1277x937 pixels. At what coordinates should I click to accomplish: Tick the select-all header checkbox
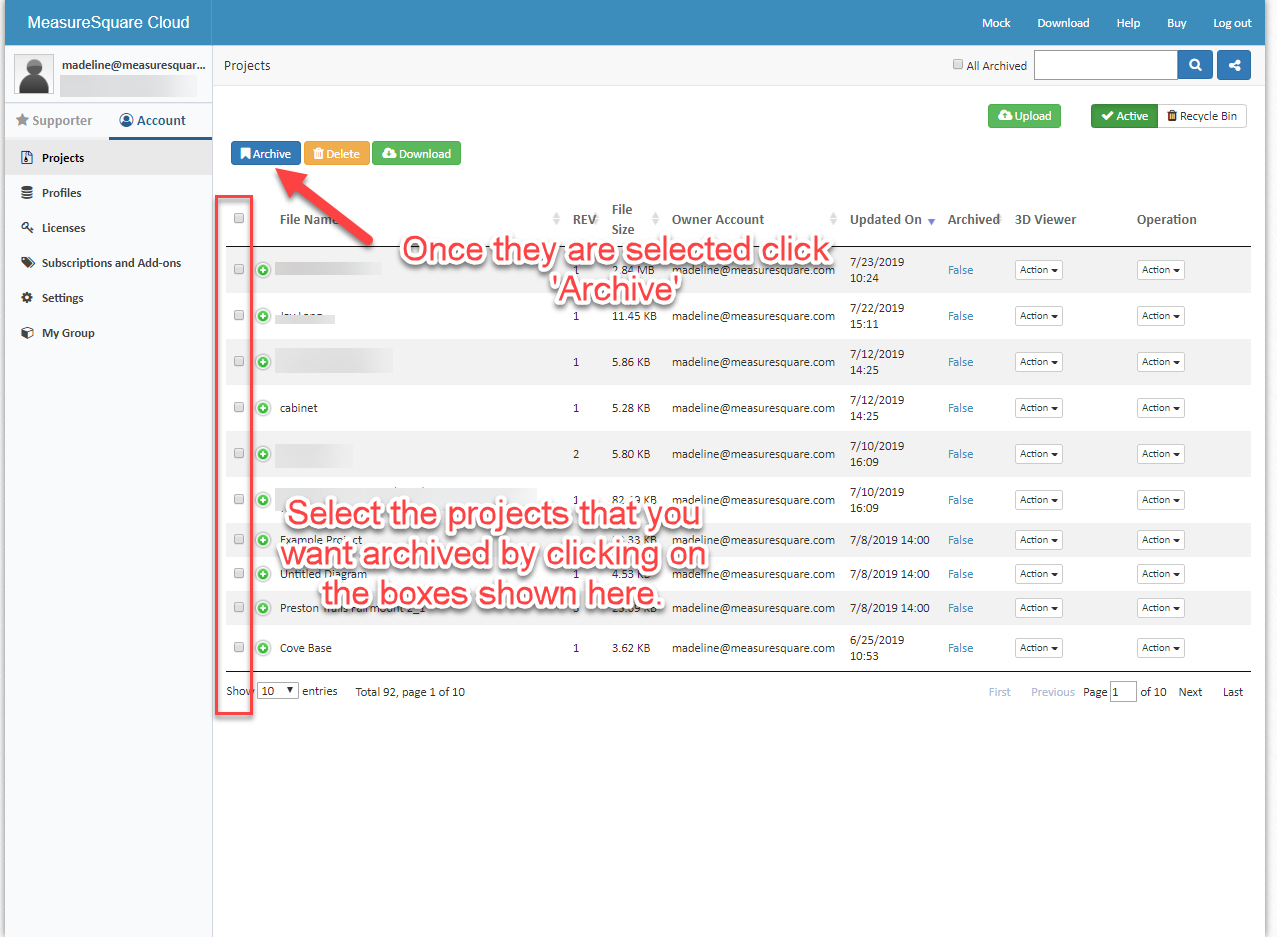pos(239,218)
